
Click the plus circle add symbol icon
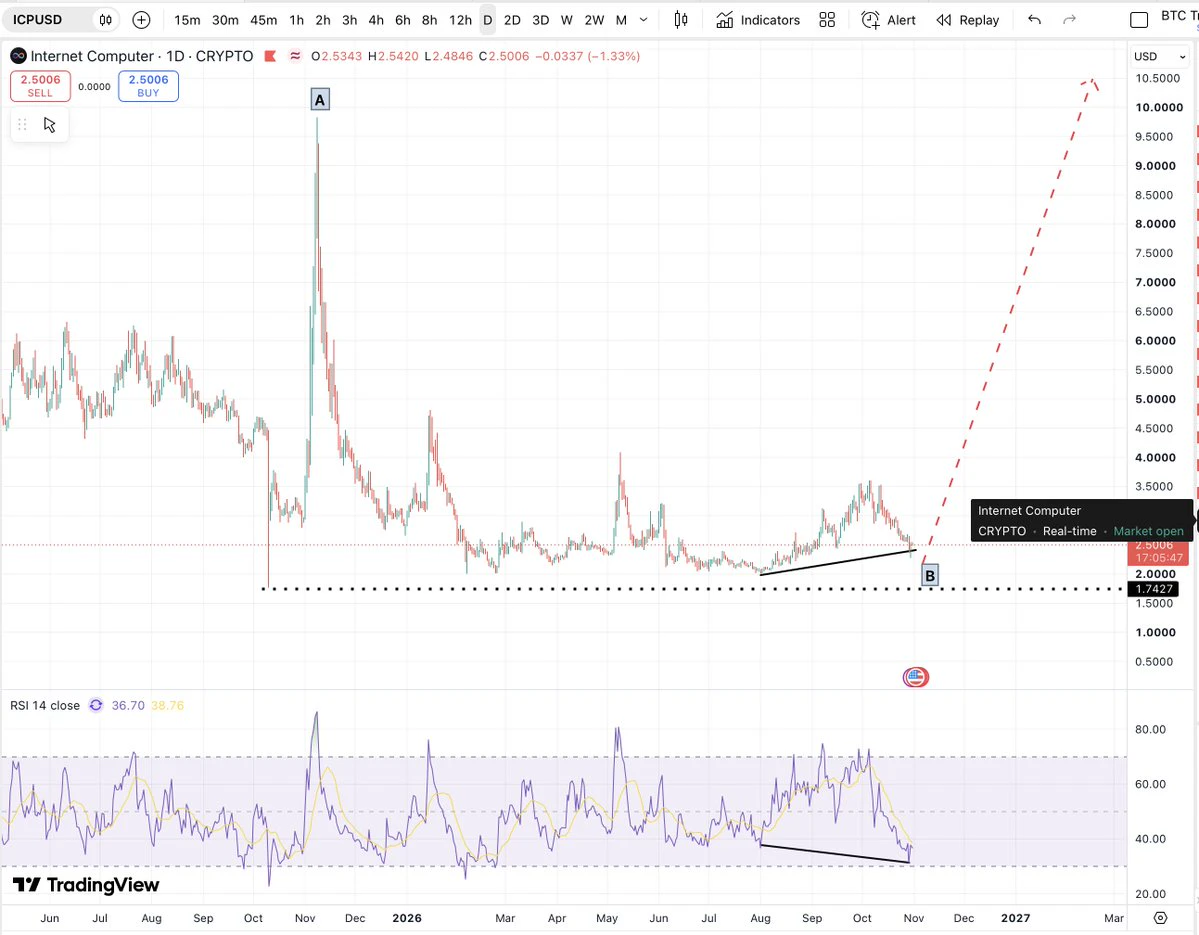click(x=141, y=20)
